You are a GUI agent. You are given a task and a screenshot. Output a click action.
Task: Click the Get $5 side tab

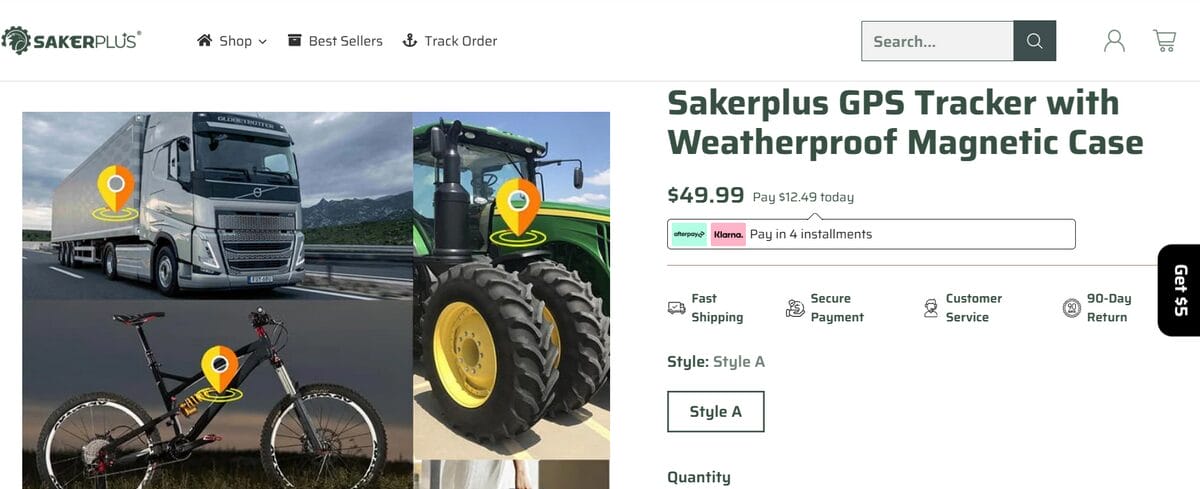pos(1179,290)
